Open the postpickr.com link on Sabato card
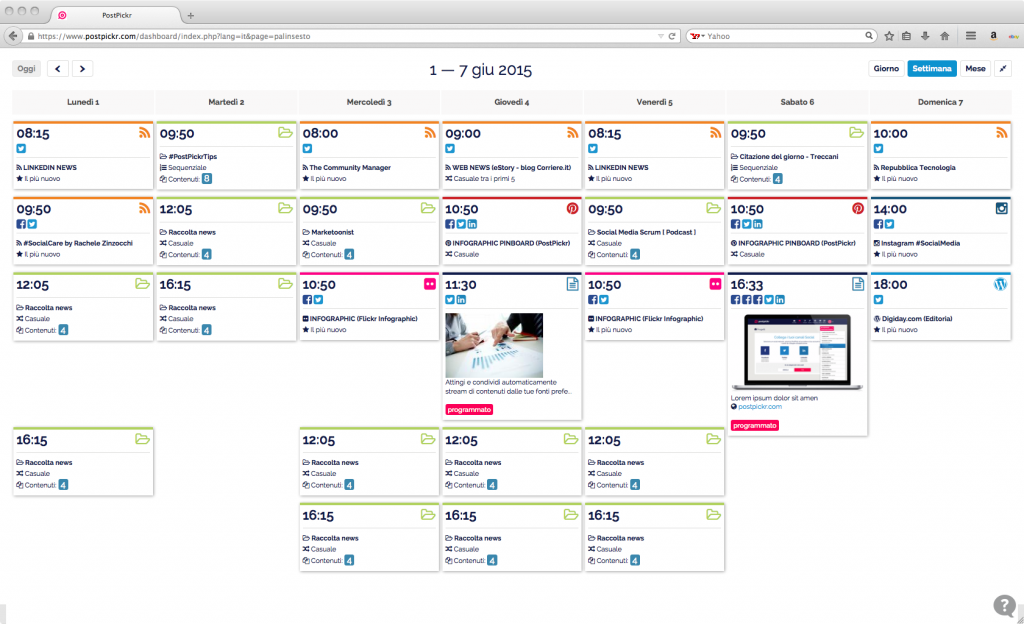 coord(760,406)
